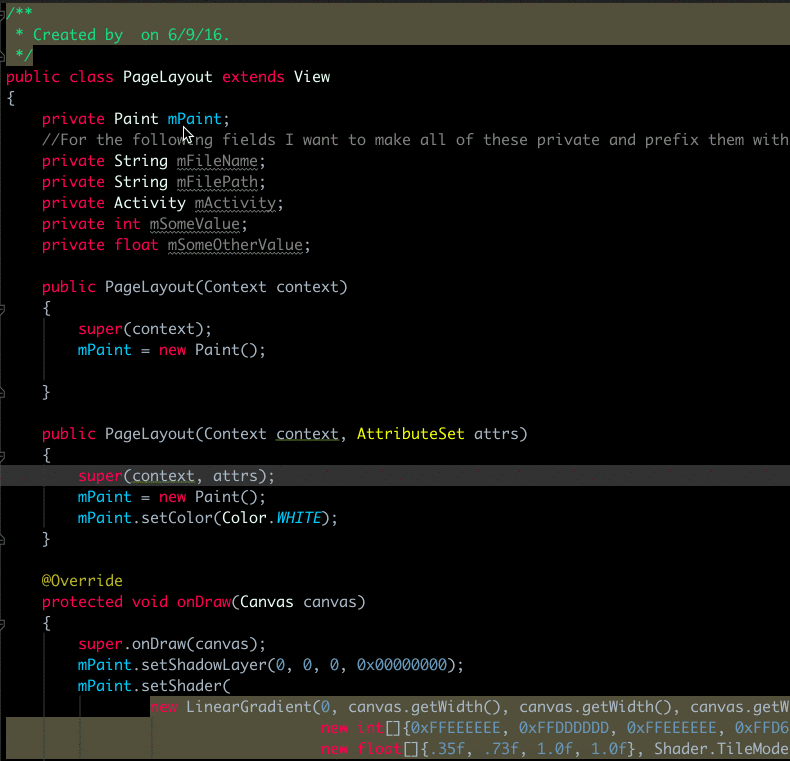Collapse the AttributeSet constructor's opening fold marker
The width and height of the screenshot is (790, 761).
(x=2, y=456)
